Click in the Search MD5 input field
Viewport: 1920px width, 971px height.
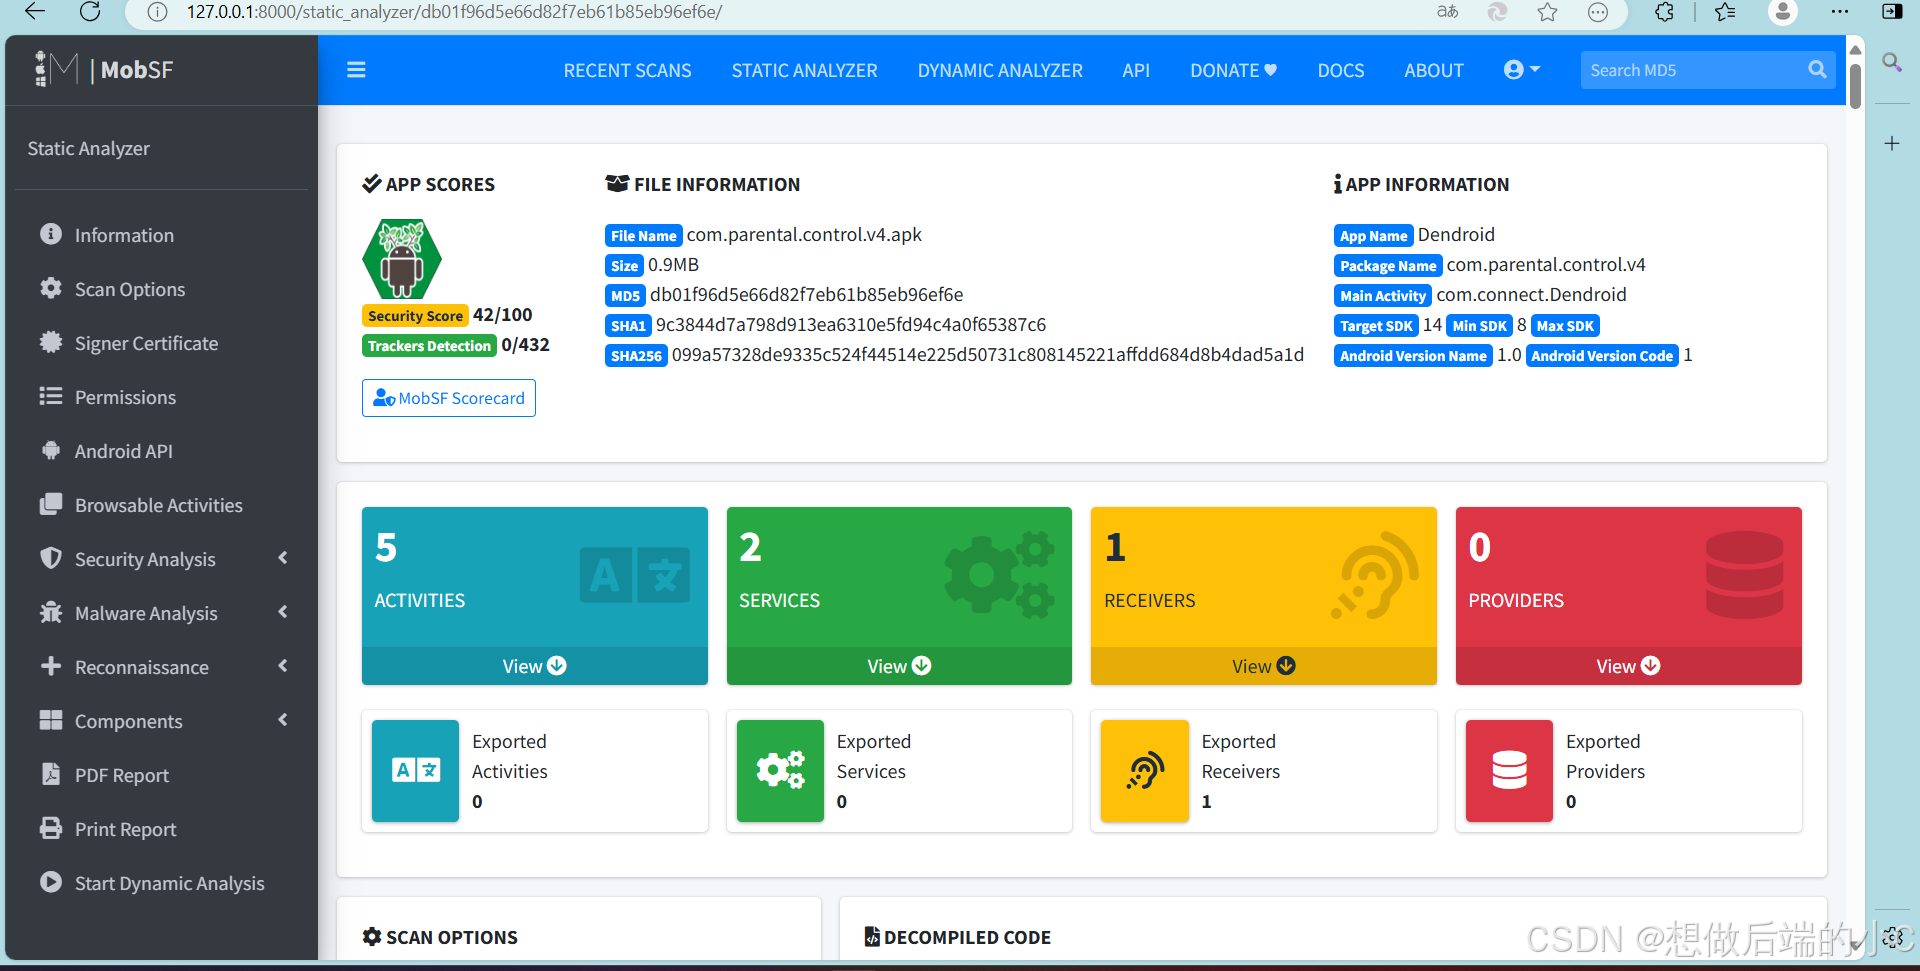[x=1692, y=70]
